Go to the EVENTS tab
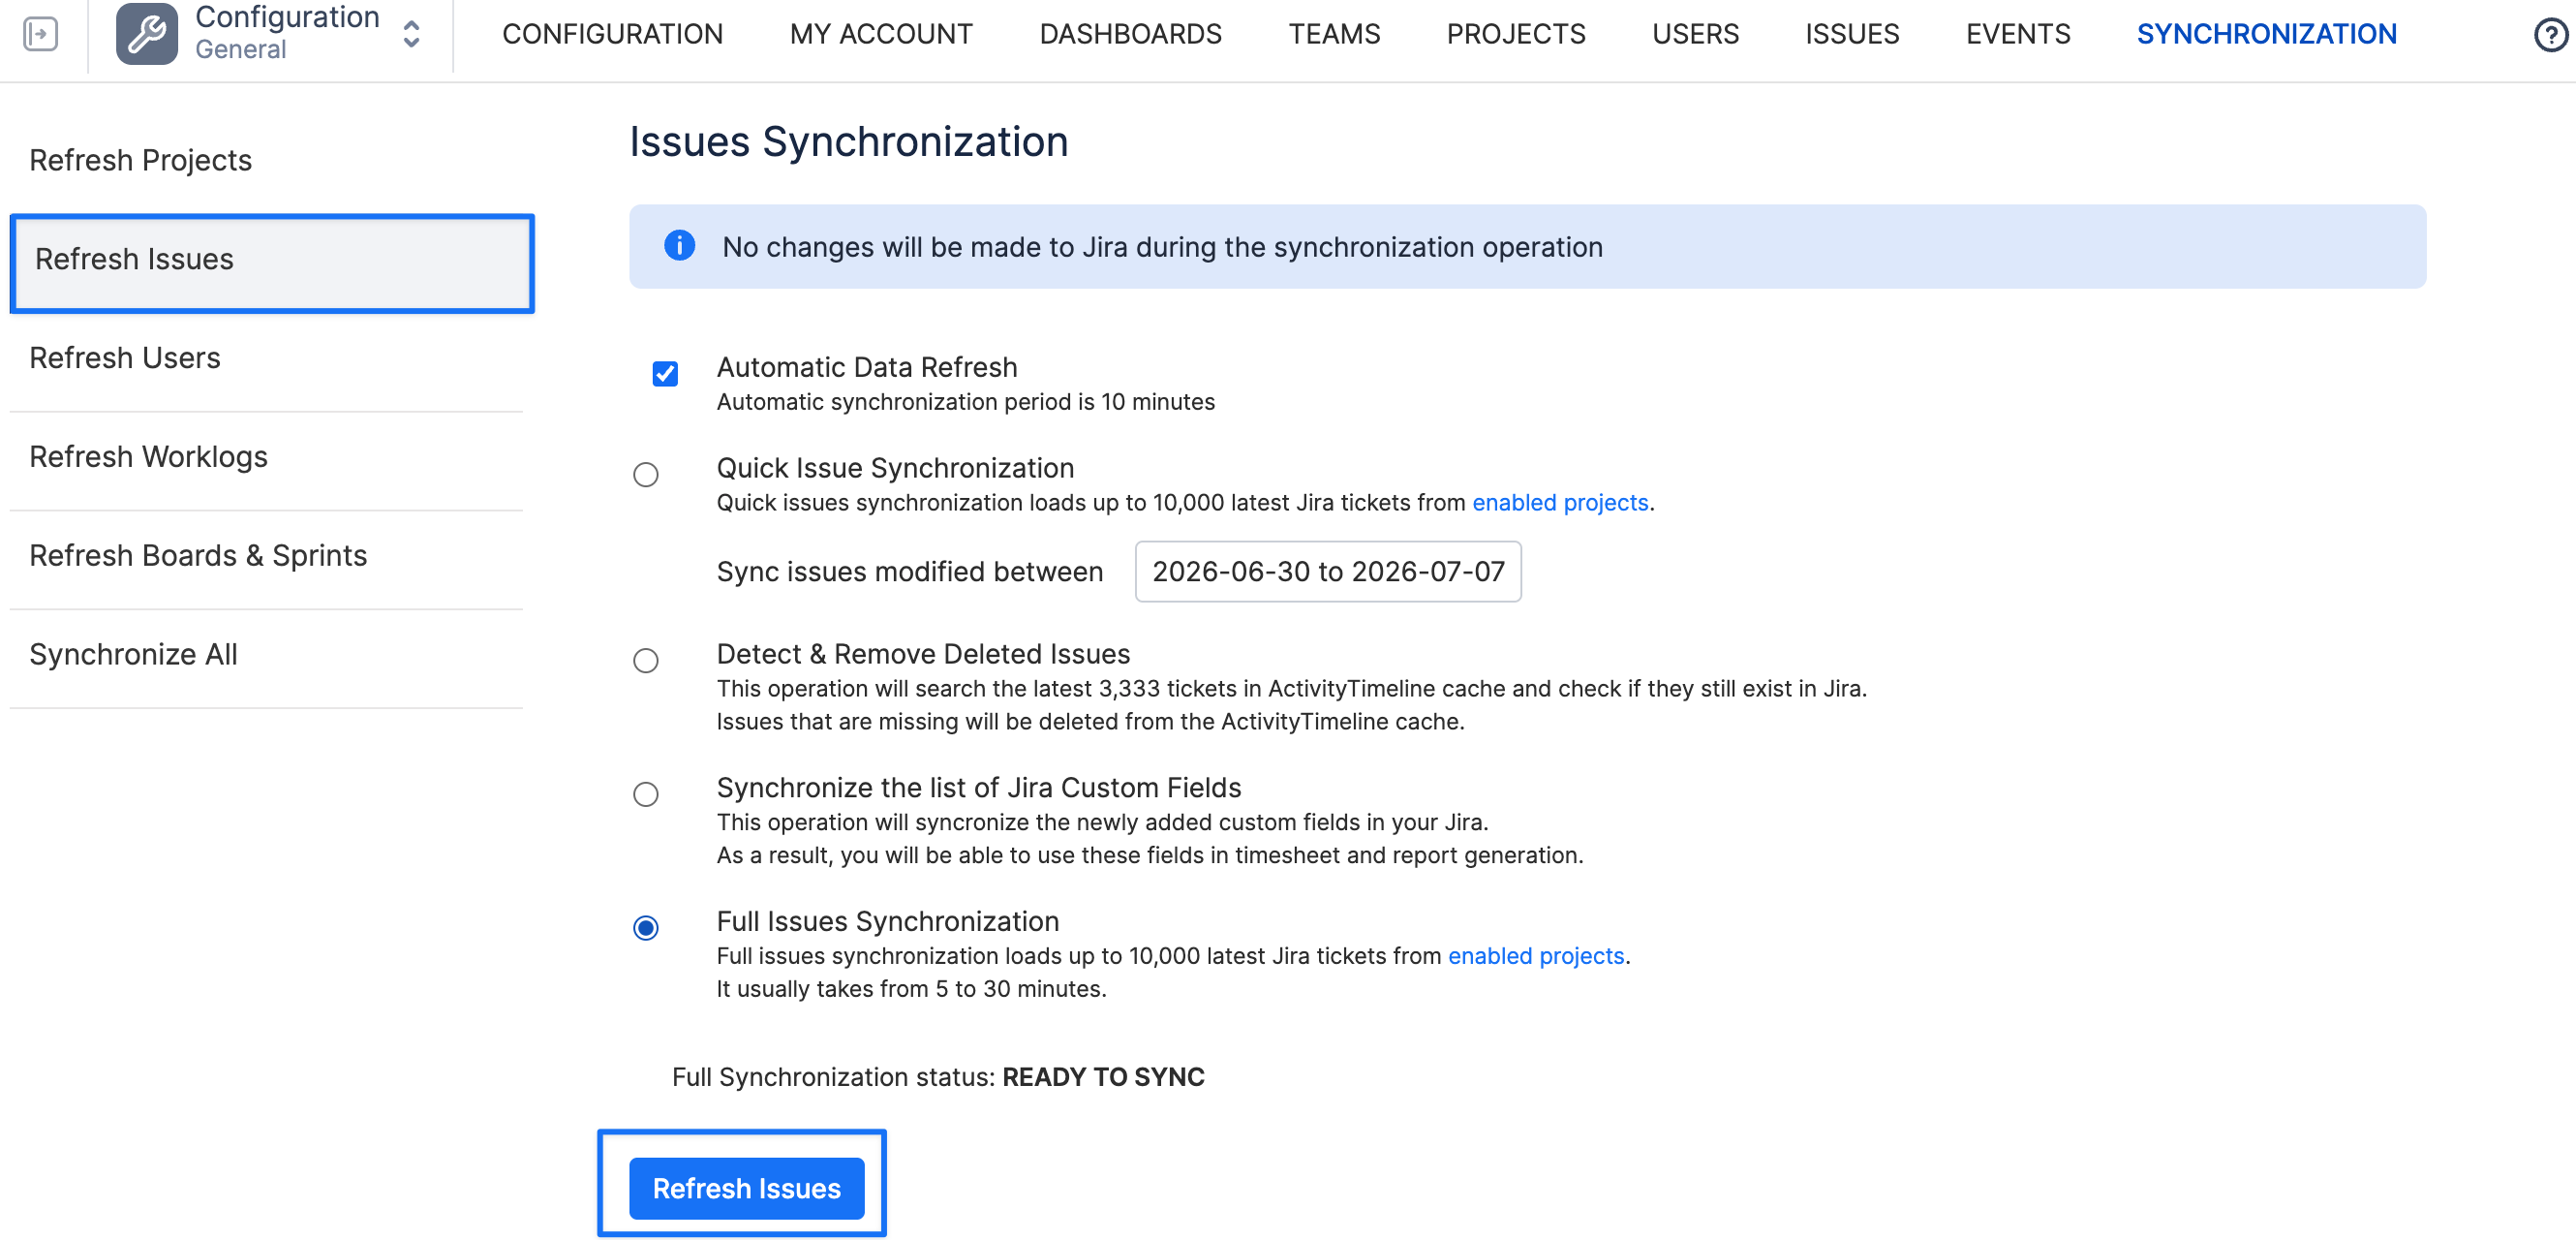 coord(2018,34)
